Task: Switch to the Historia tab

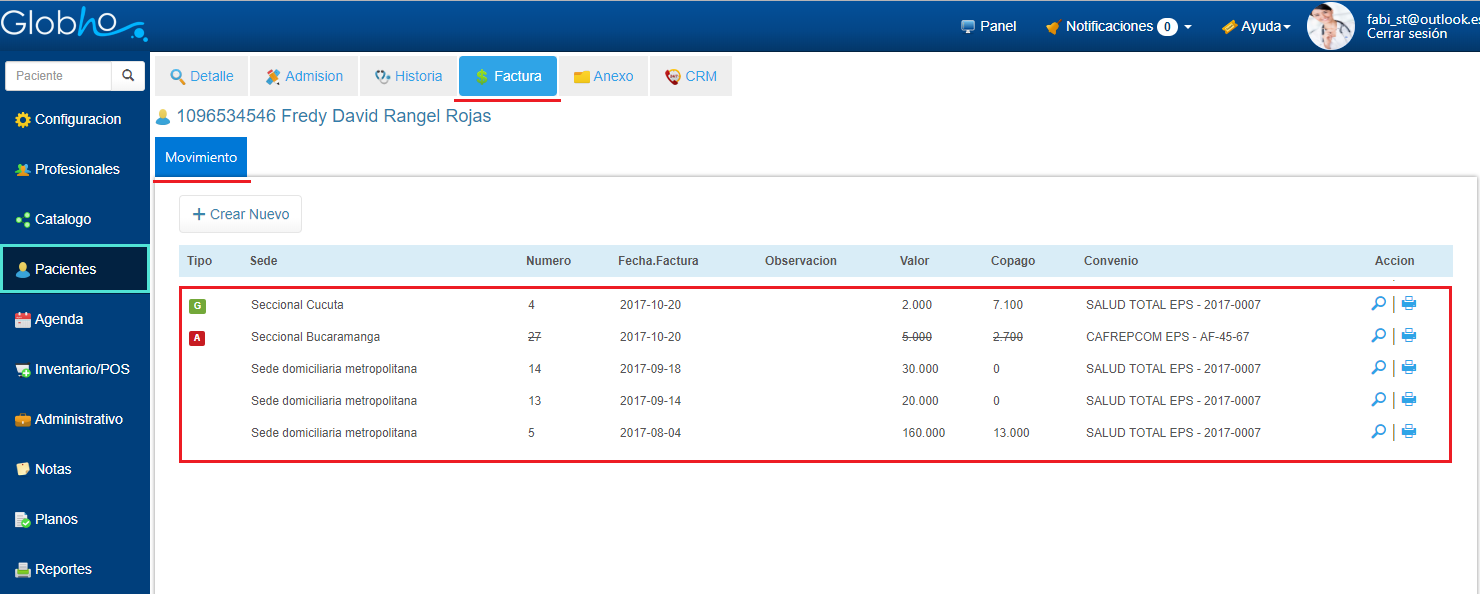Action: point(408,76)
